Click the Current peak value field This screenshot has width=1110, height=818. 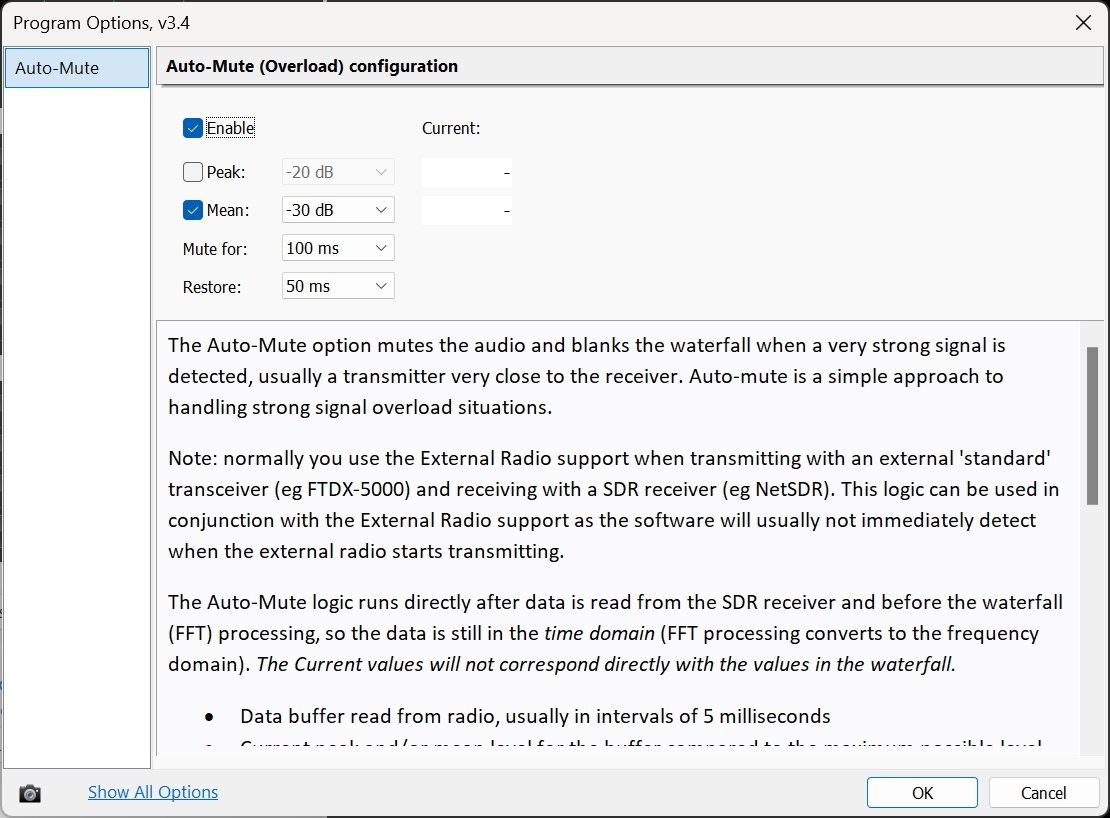click(x=466, y=172)
